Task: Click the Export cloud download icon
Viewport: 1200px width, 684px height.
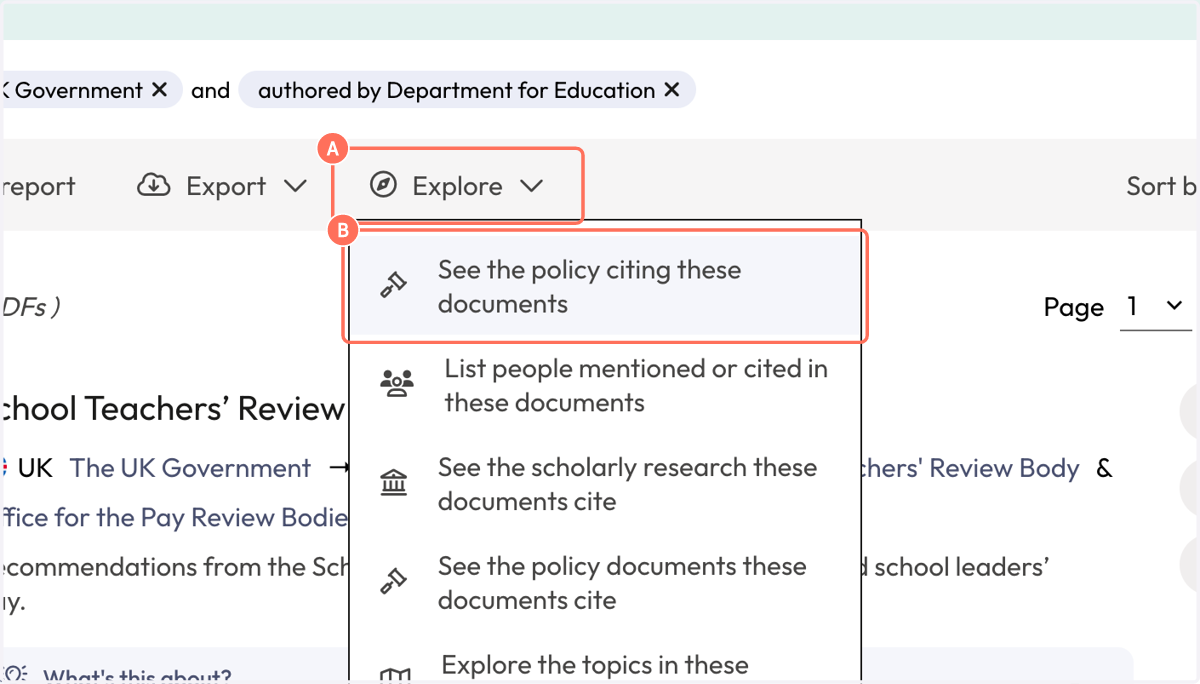Action: click(x=153, y=185)
